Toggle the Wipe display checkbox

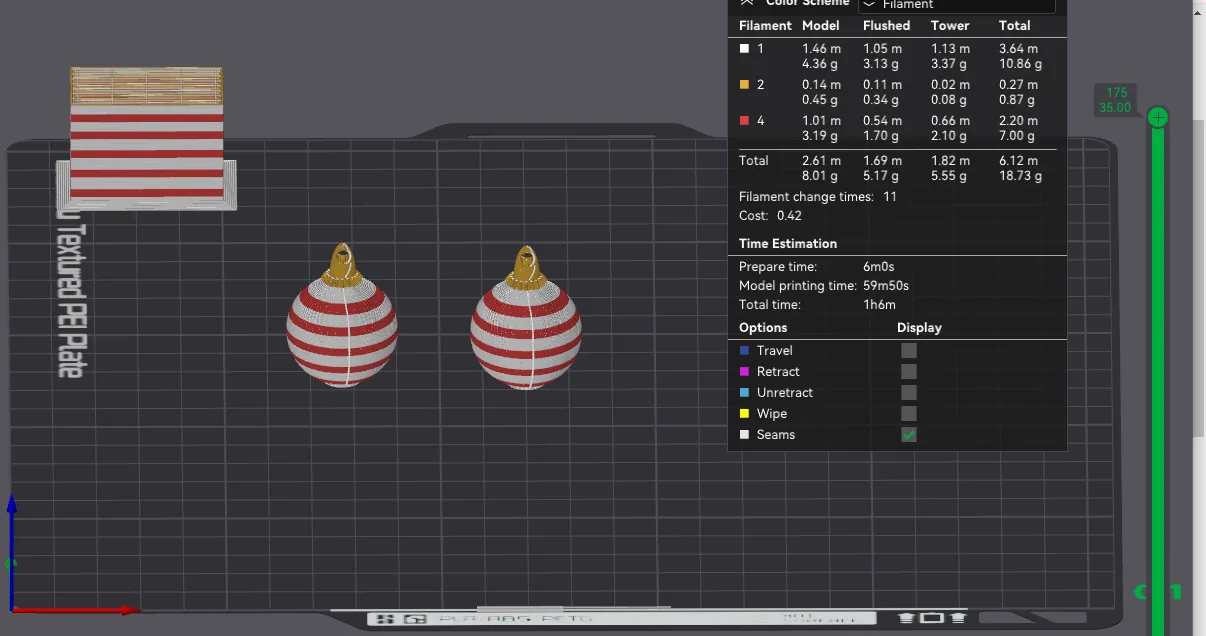coord(908,413)
